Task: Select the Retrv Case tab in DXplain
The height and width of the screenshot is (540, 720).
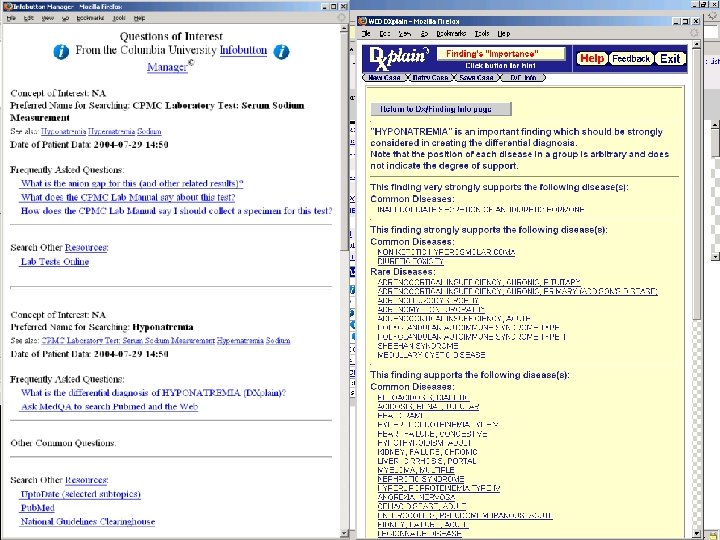Action: point(430,77)
